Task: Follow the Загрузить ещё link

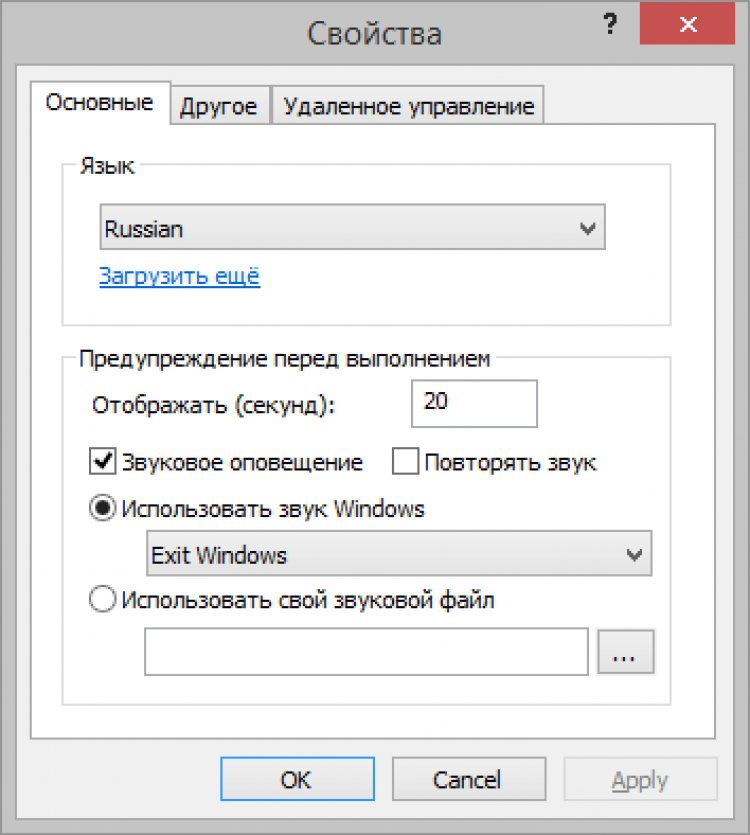Action: pyautogui.click(x=179, y=277)
